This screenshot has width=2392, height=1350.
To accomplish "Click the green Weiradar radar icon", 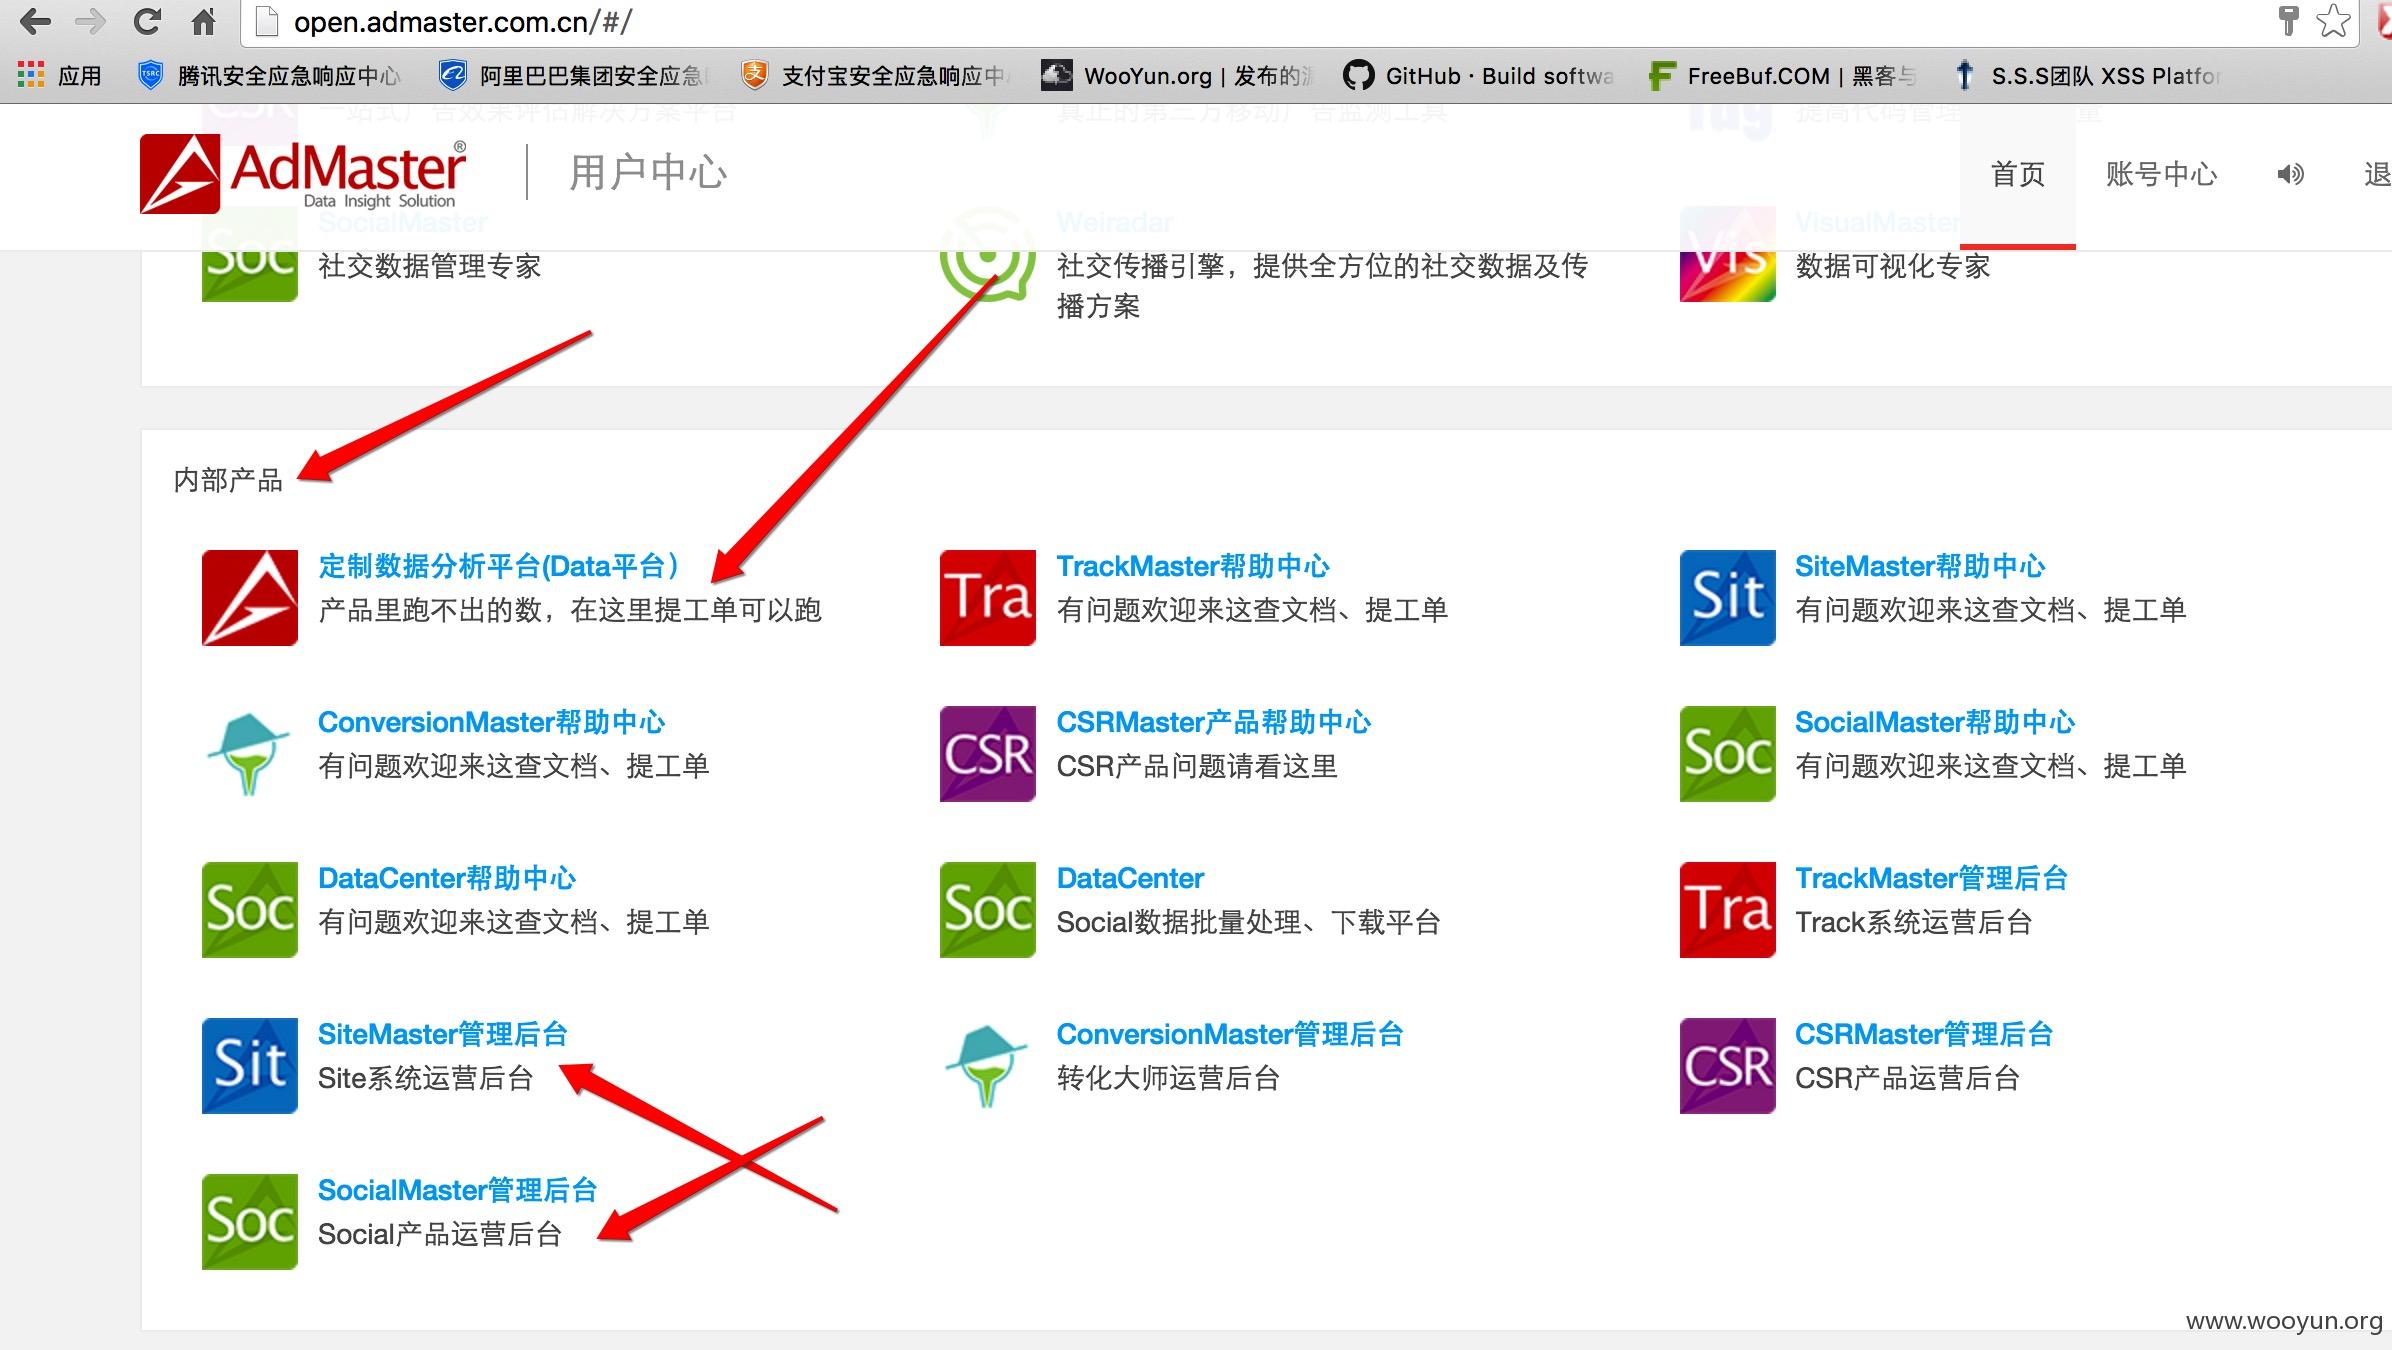I will [988, 254].
